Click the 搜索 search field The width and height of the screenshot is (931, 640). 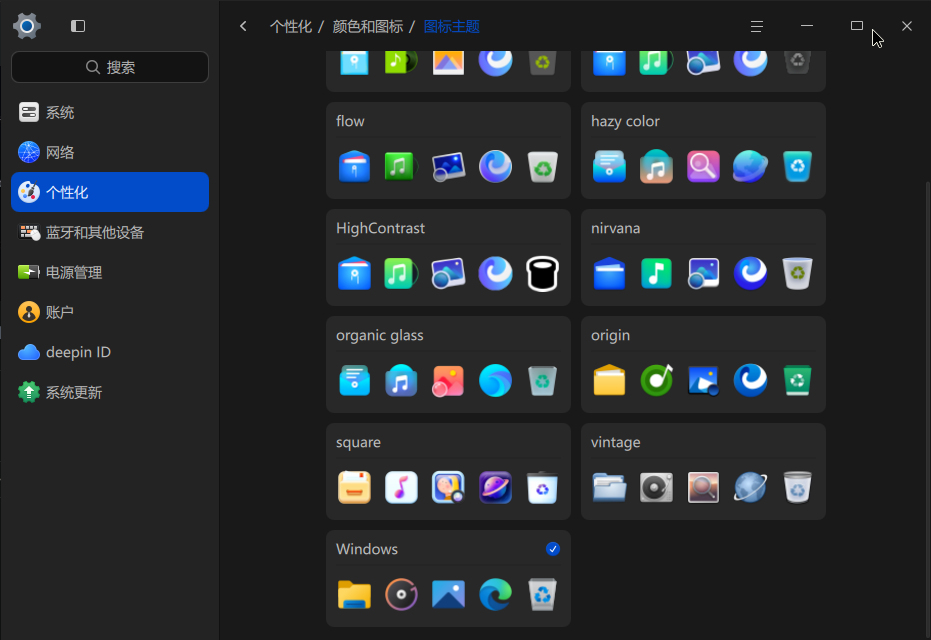(110, 67)
